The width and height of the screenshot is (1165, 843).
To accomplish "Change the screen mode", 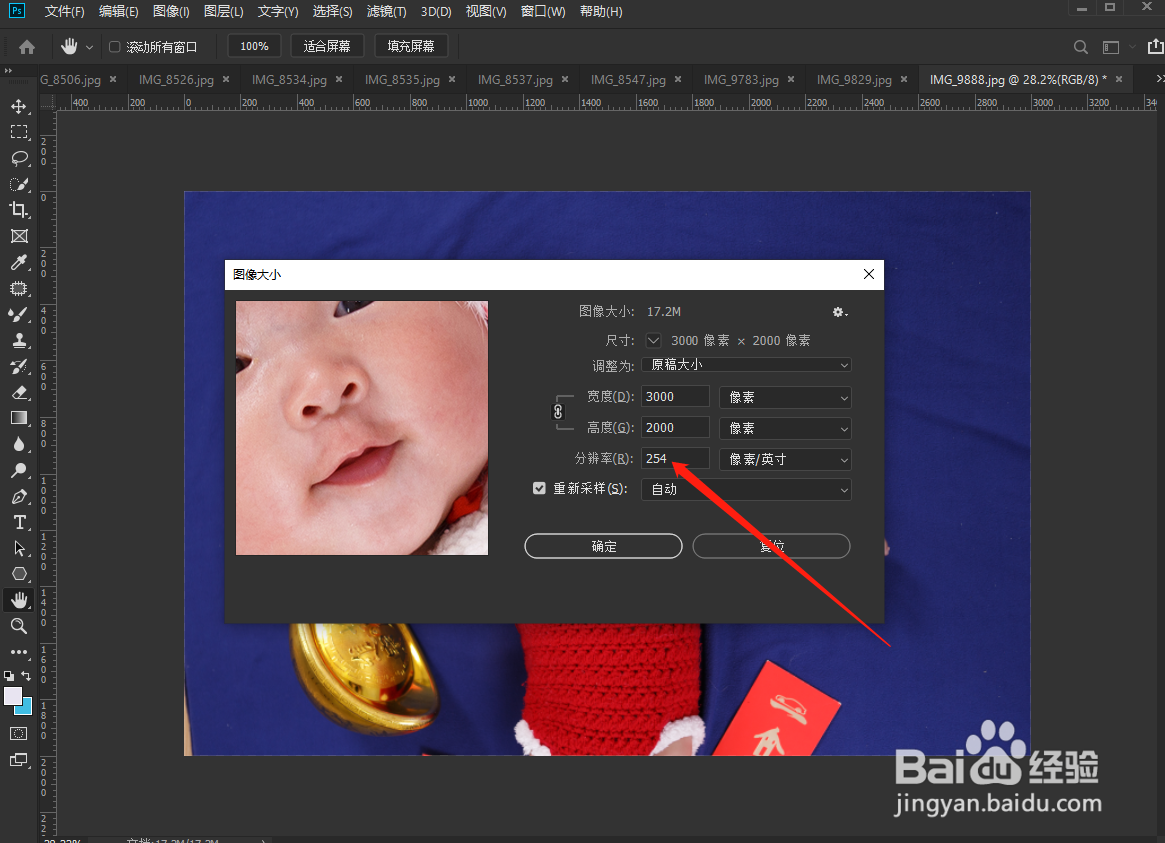I will tap(19, 760).
